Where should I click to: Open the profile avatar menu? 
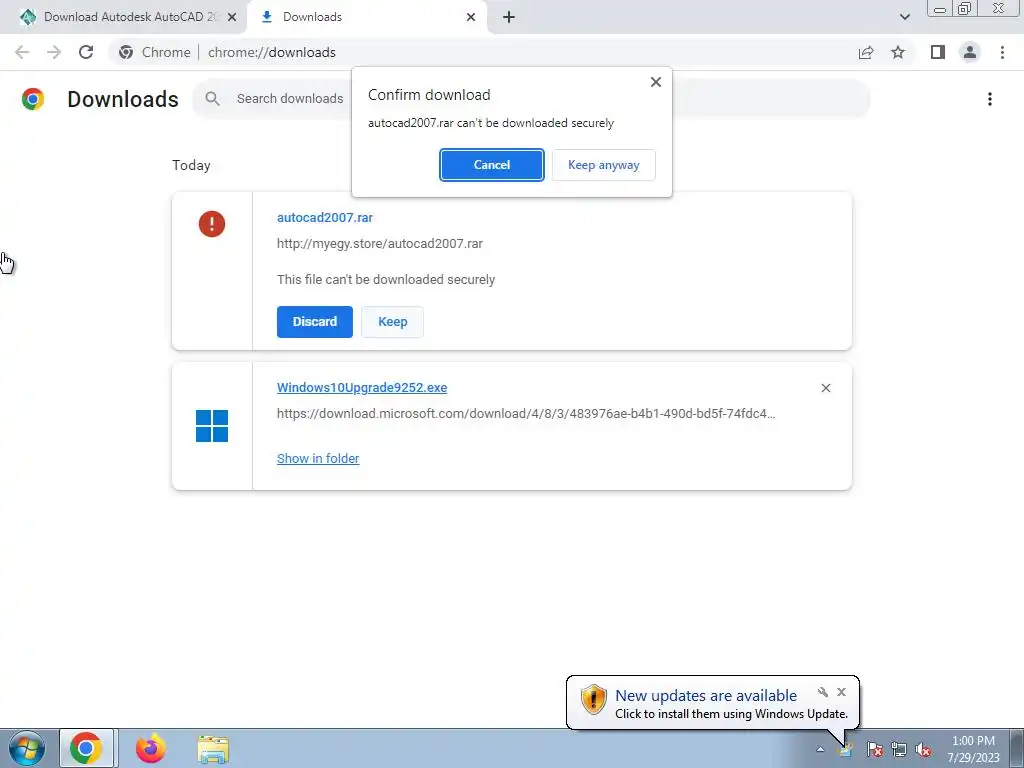[x=970, y=52]
